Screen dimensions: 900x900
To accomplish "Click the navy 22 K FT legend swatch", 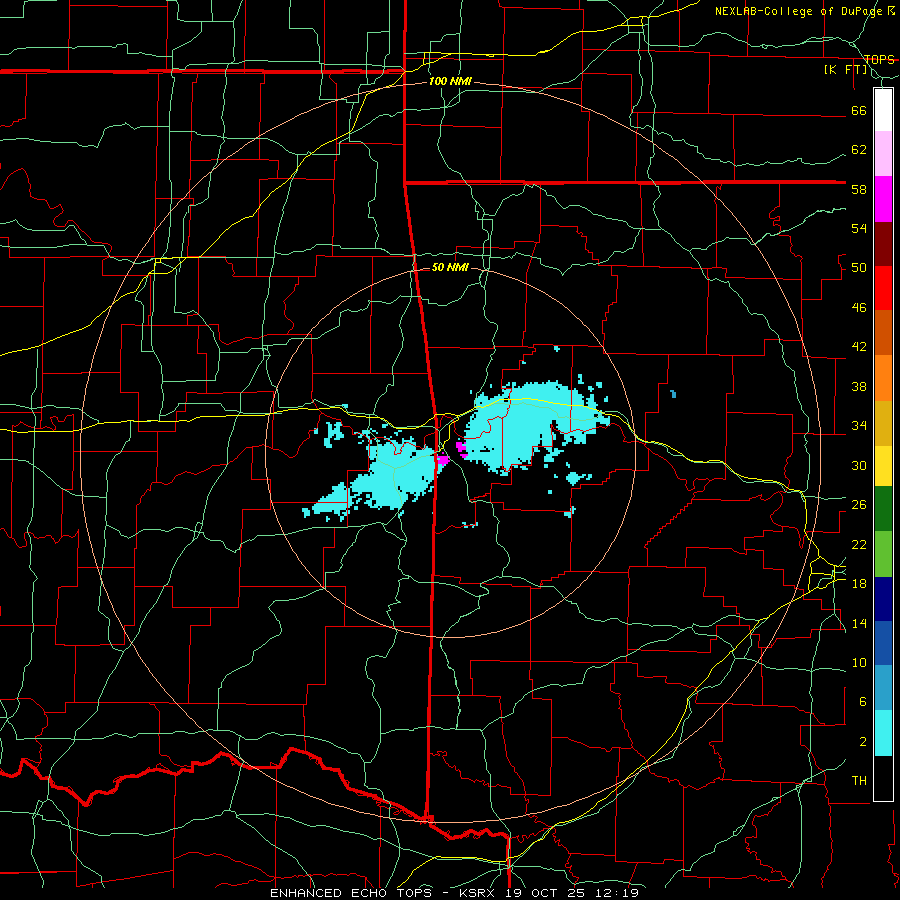I will [883, 599].
